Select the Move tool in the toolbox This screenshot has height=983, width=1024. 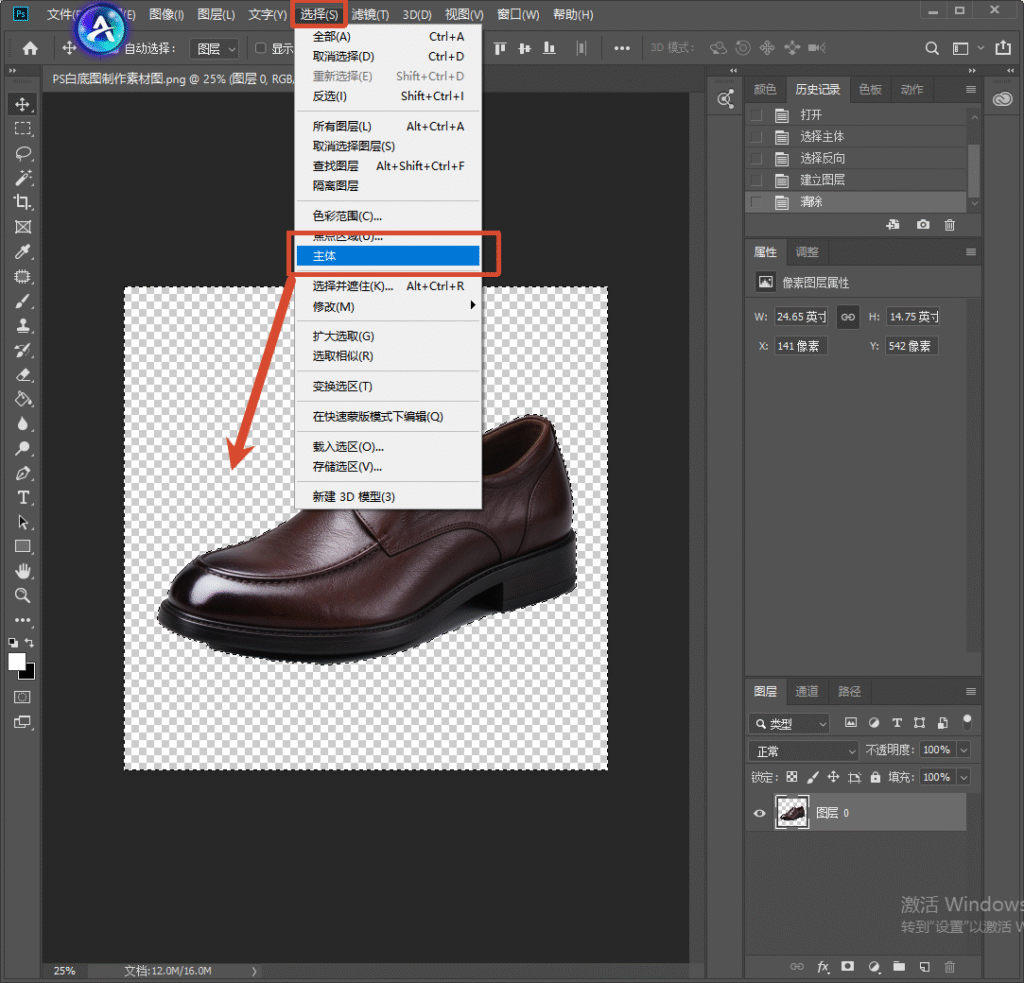point(23,105)
